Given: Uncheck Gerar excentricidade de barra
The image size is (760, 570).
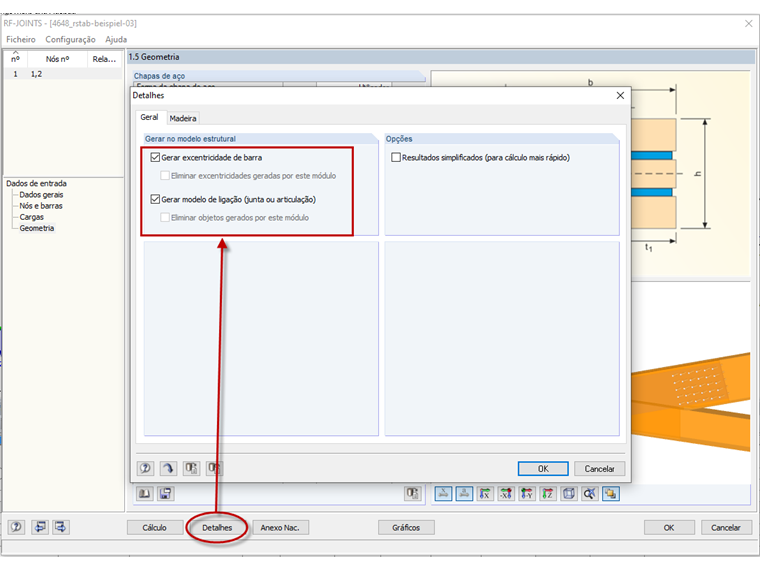Looking at the screenshot, I should (155, 157).
